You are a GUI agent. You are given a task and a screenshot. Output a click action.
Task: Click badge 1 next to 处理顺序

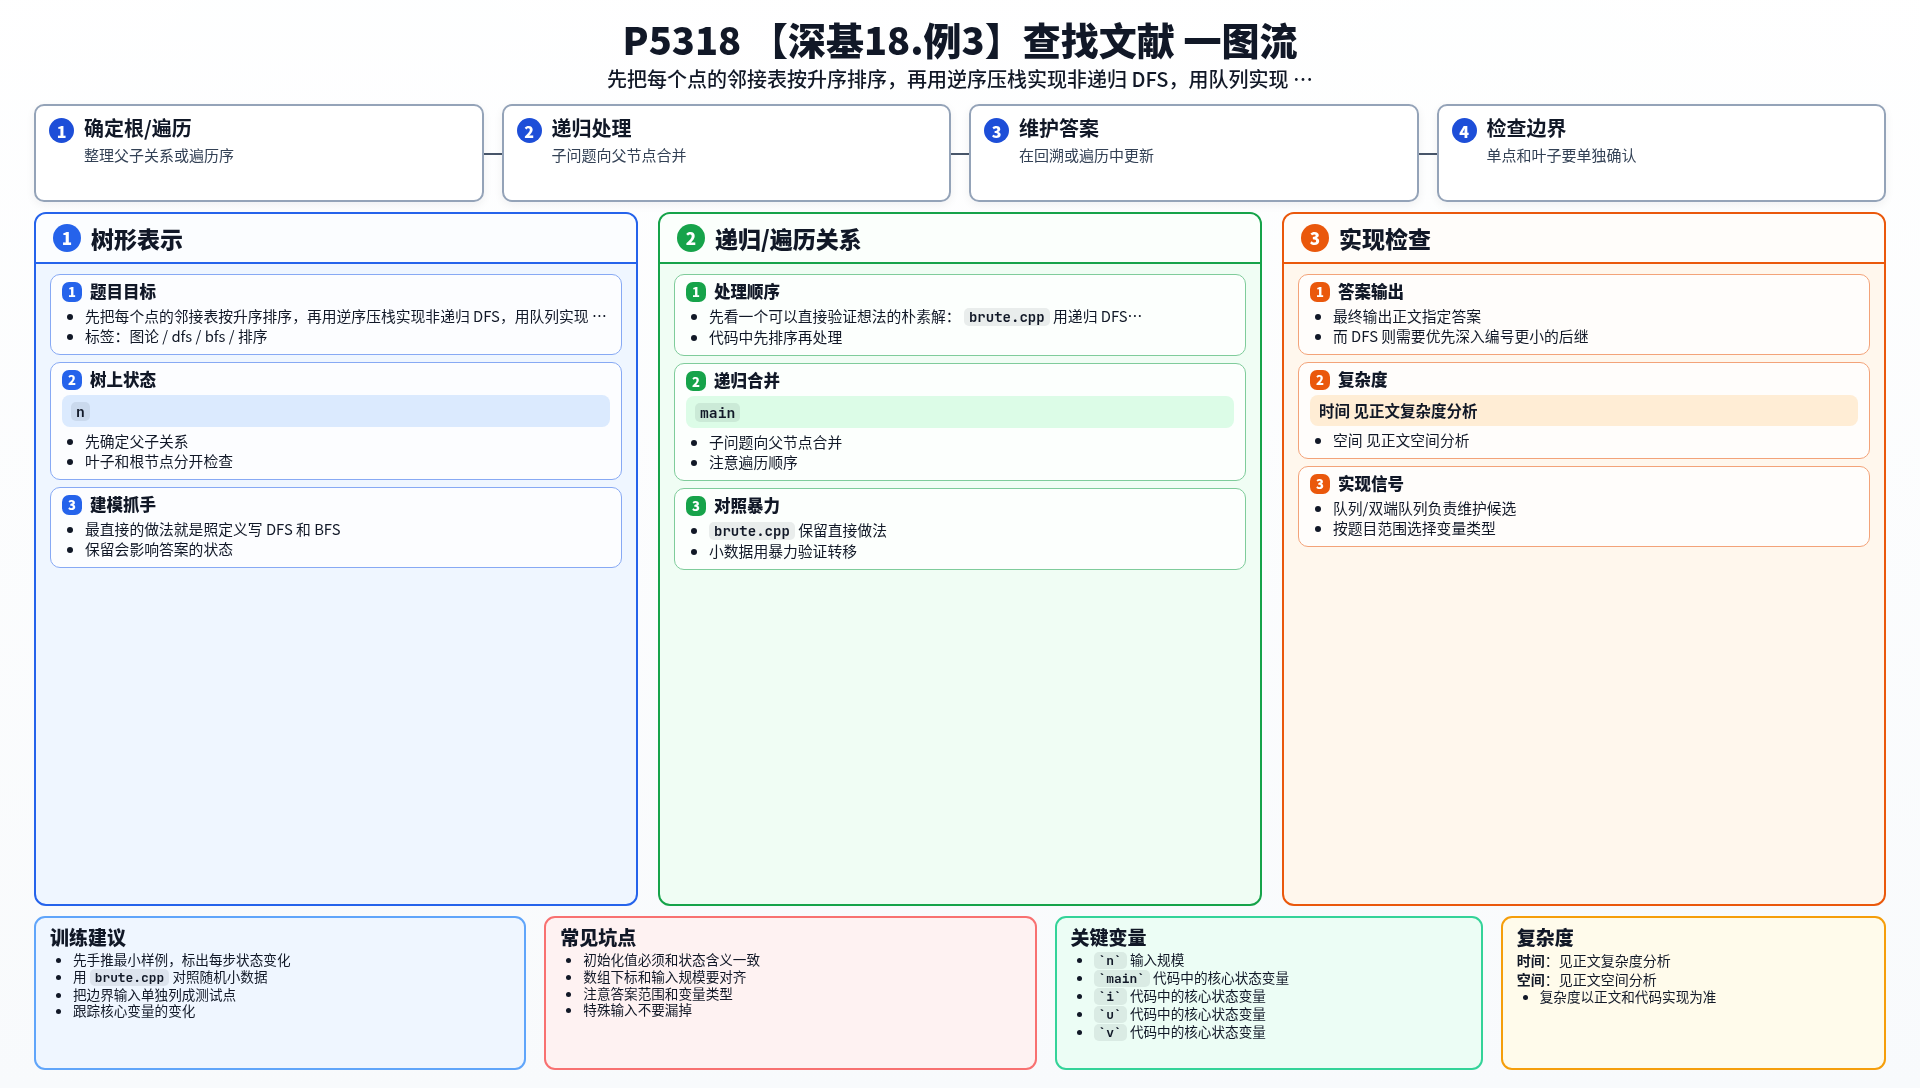[x=696, y=292]
